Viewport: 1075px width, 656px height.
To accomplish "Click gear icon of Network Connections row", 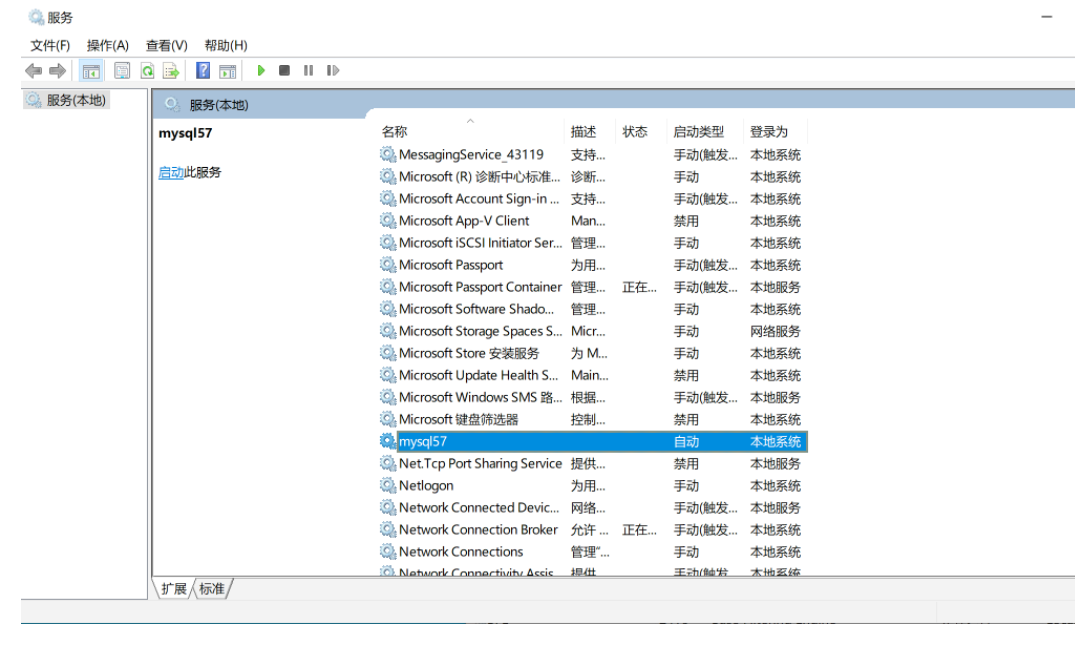I will point(388,552).
